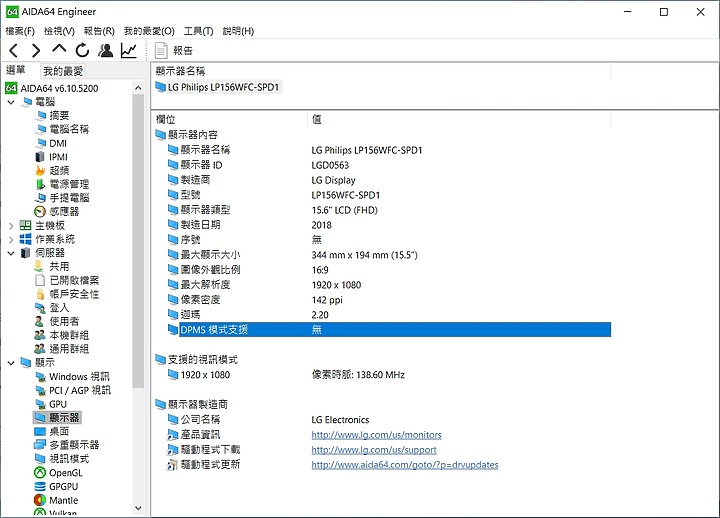Select the 桌面 desktop item
Viewport: 720px width, 518px height.
pos(52,431)
